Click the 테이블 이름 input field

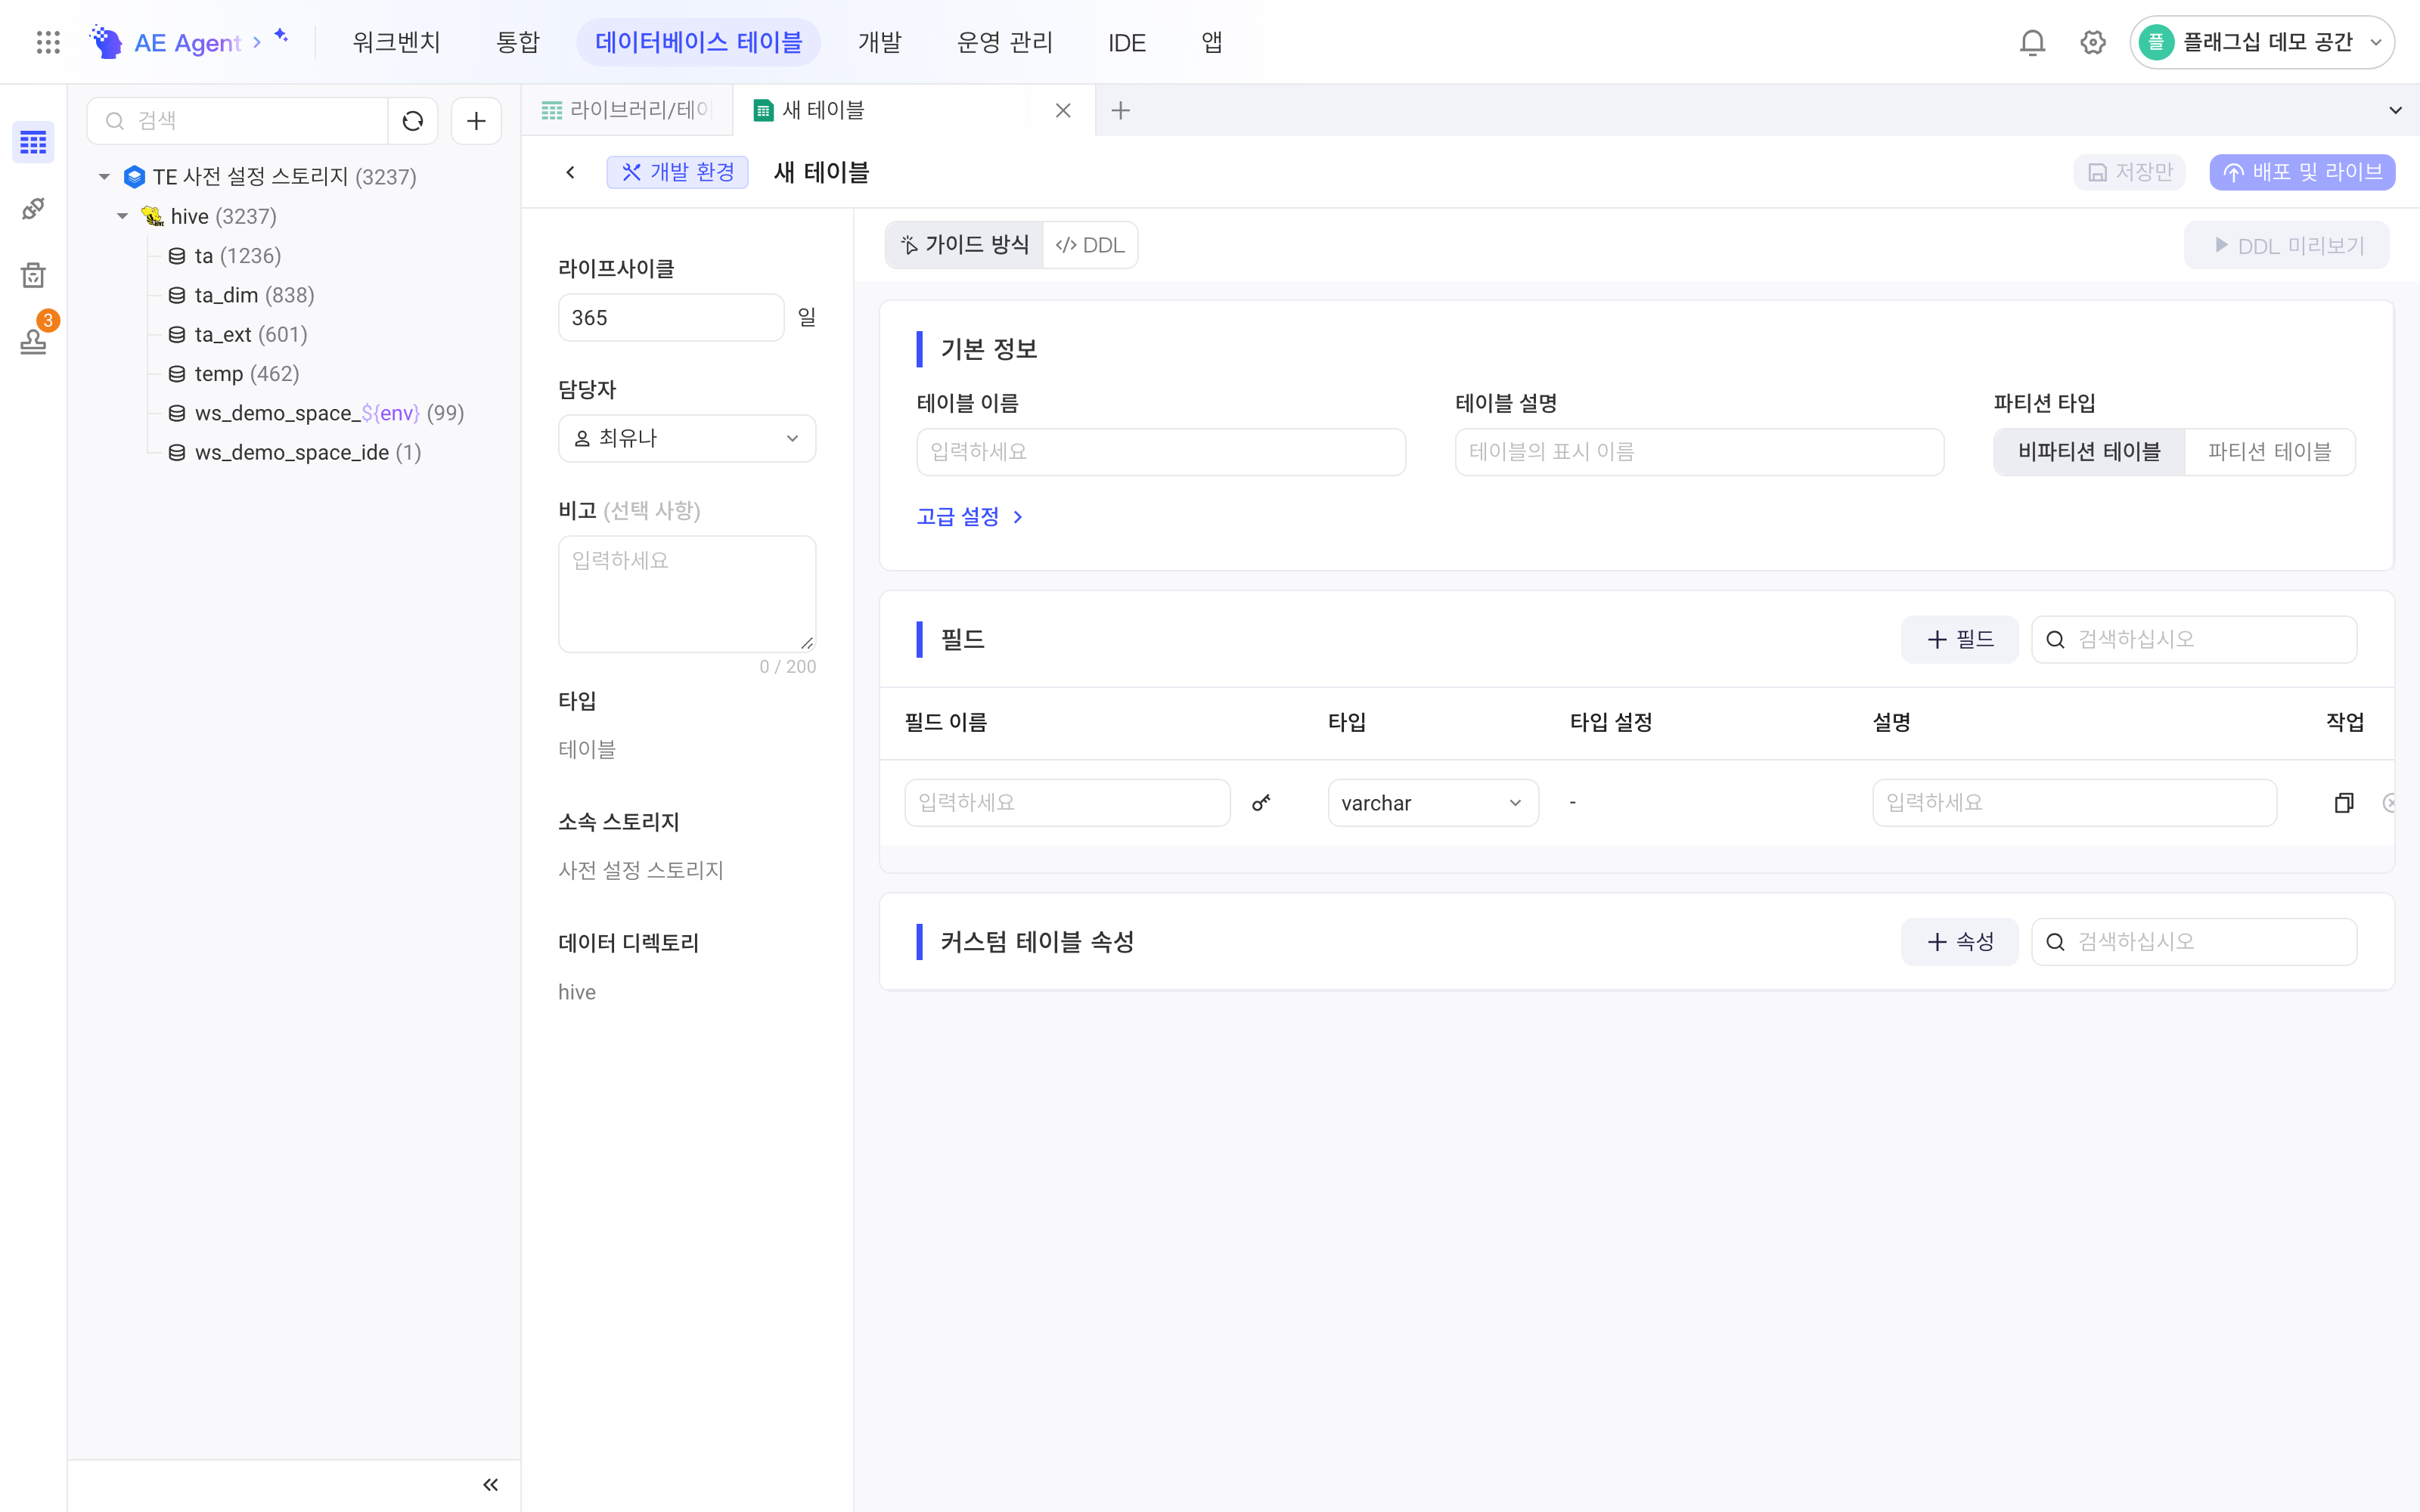[1160, 452]
